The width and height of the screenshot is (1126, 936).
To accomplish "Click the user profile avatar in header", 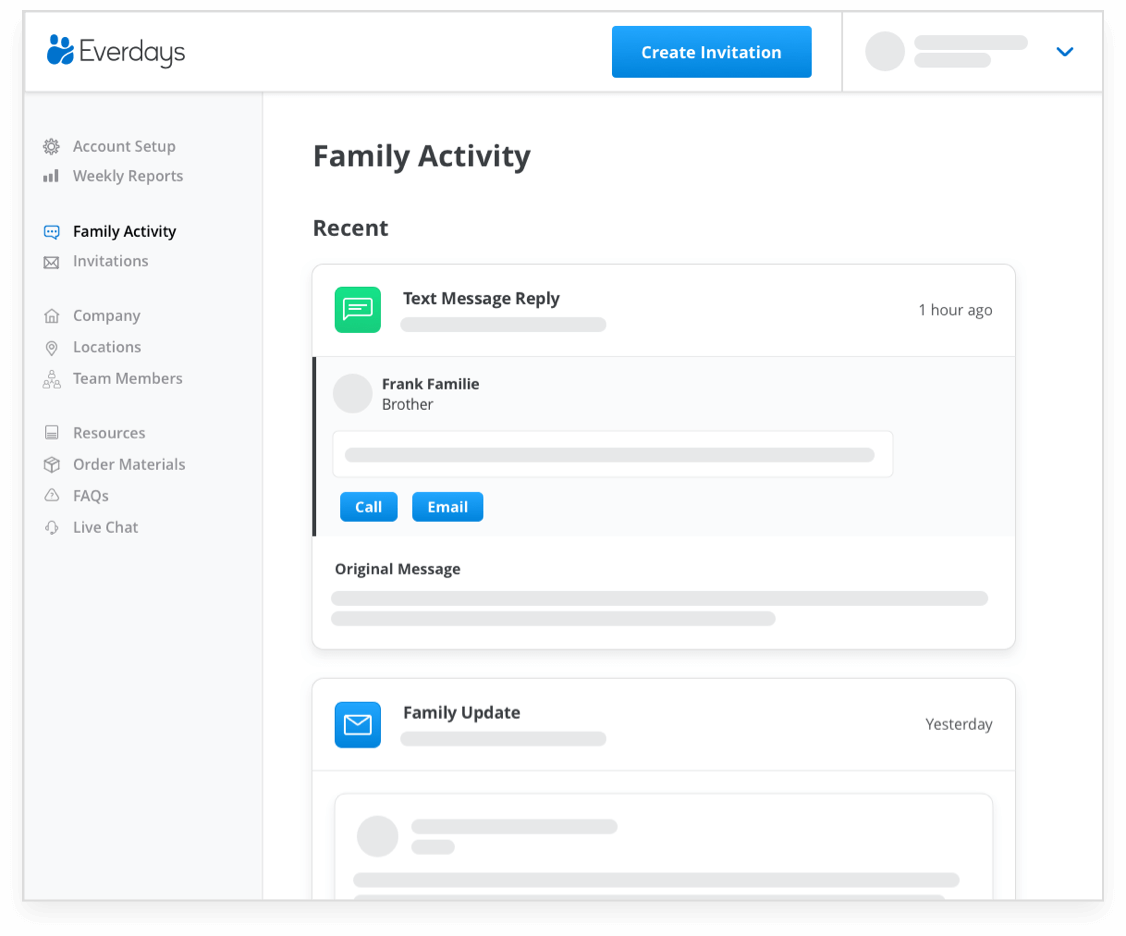I will tap(884, 52).
